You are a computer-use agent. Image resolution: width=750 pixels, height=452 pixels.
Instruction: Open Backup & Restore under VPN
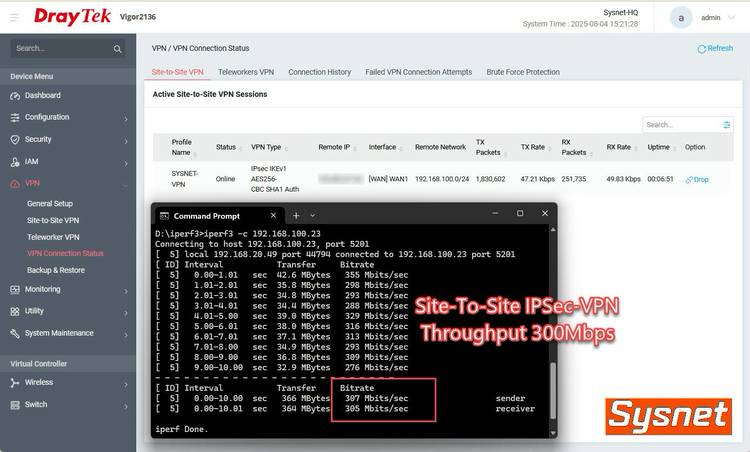[56, 270]
